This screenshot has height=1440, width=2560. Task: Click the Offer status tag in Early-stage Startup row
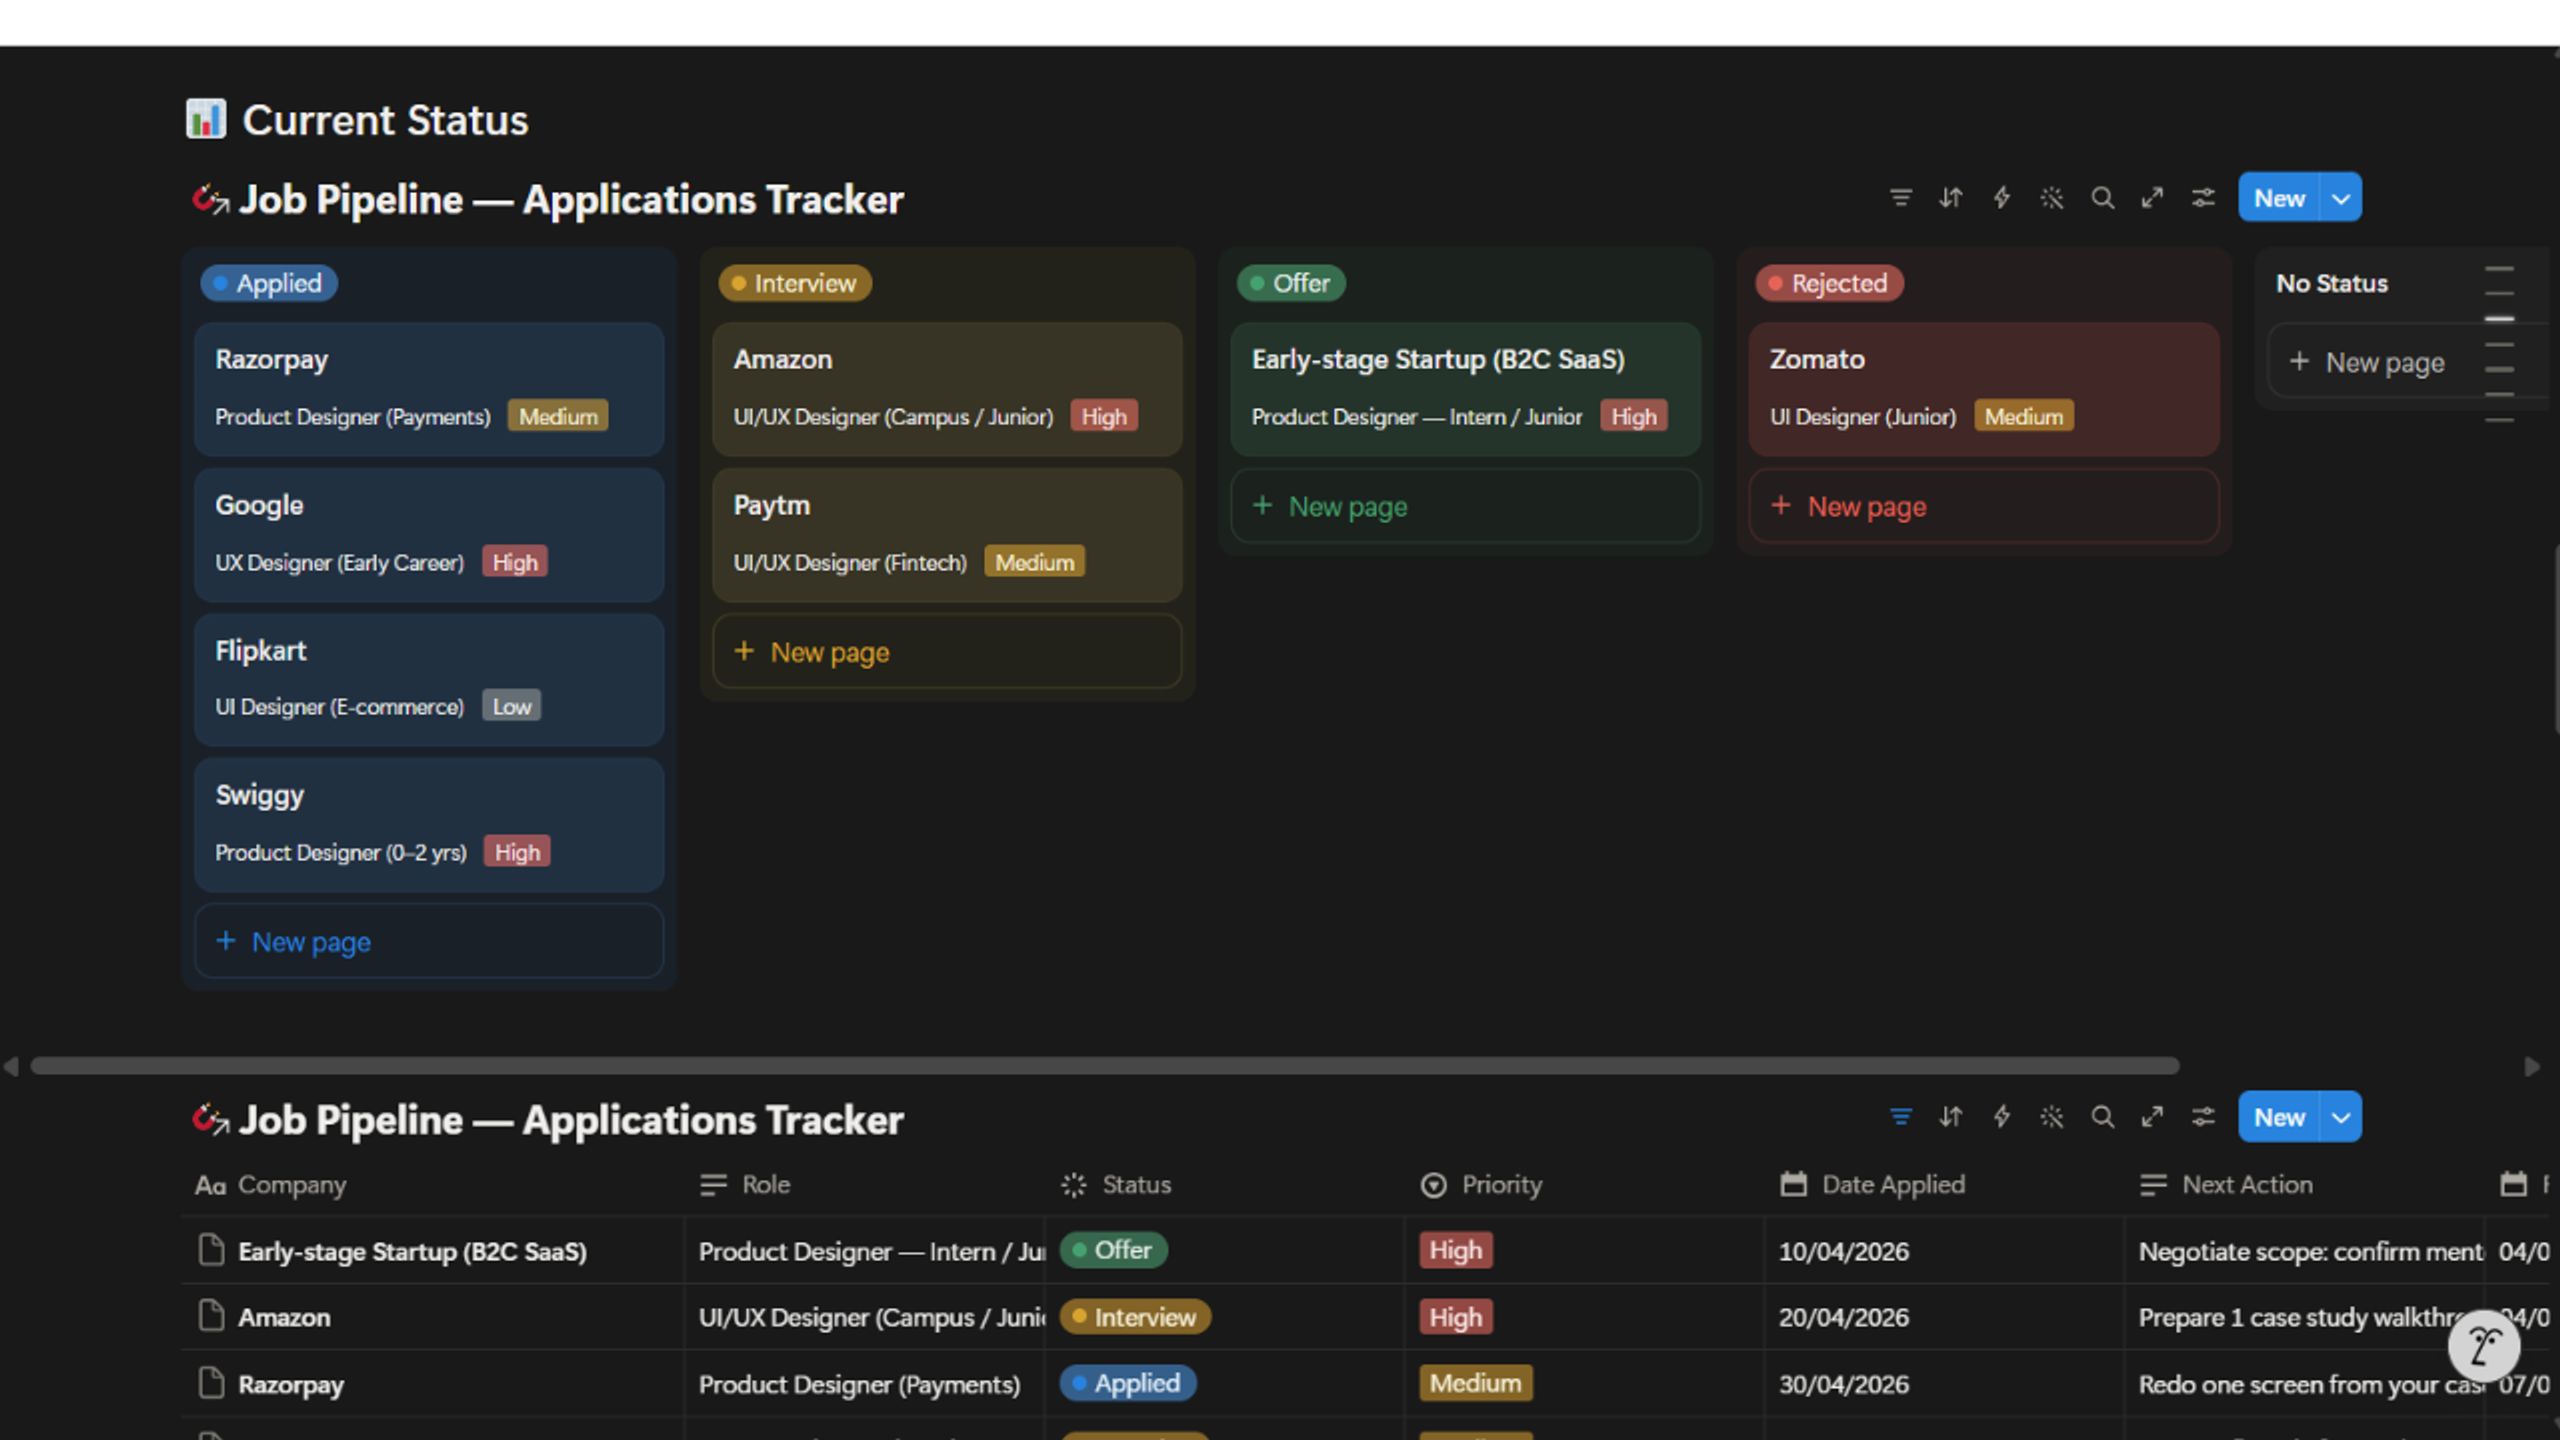tap(1113, 1250)
